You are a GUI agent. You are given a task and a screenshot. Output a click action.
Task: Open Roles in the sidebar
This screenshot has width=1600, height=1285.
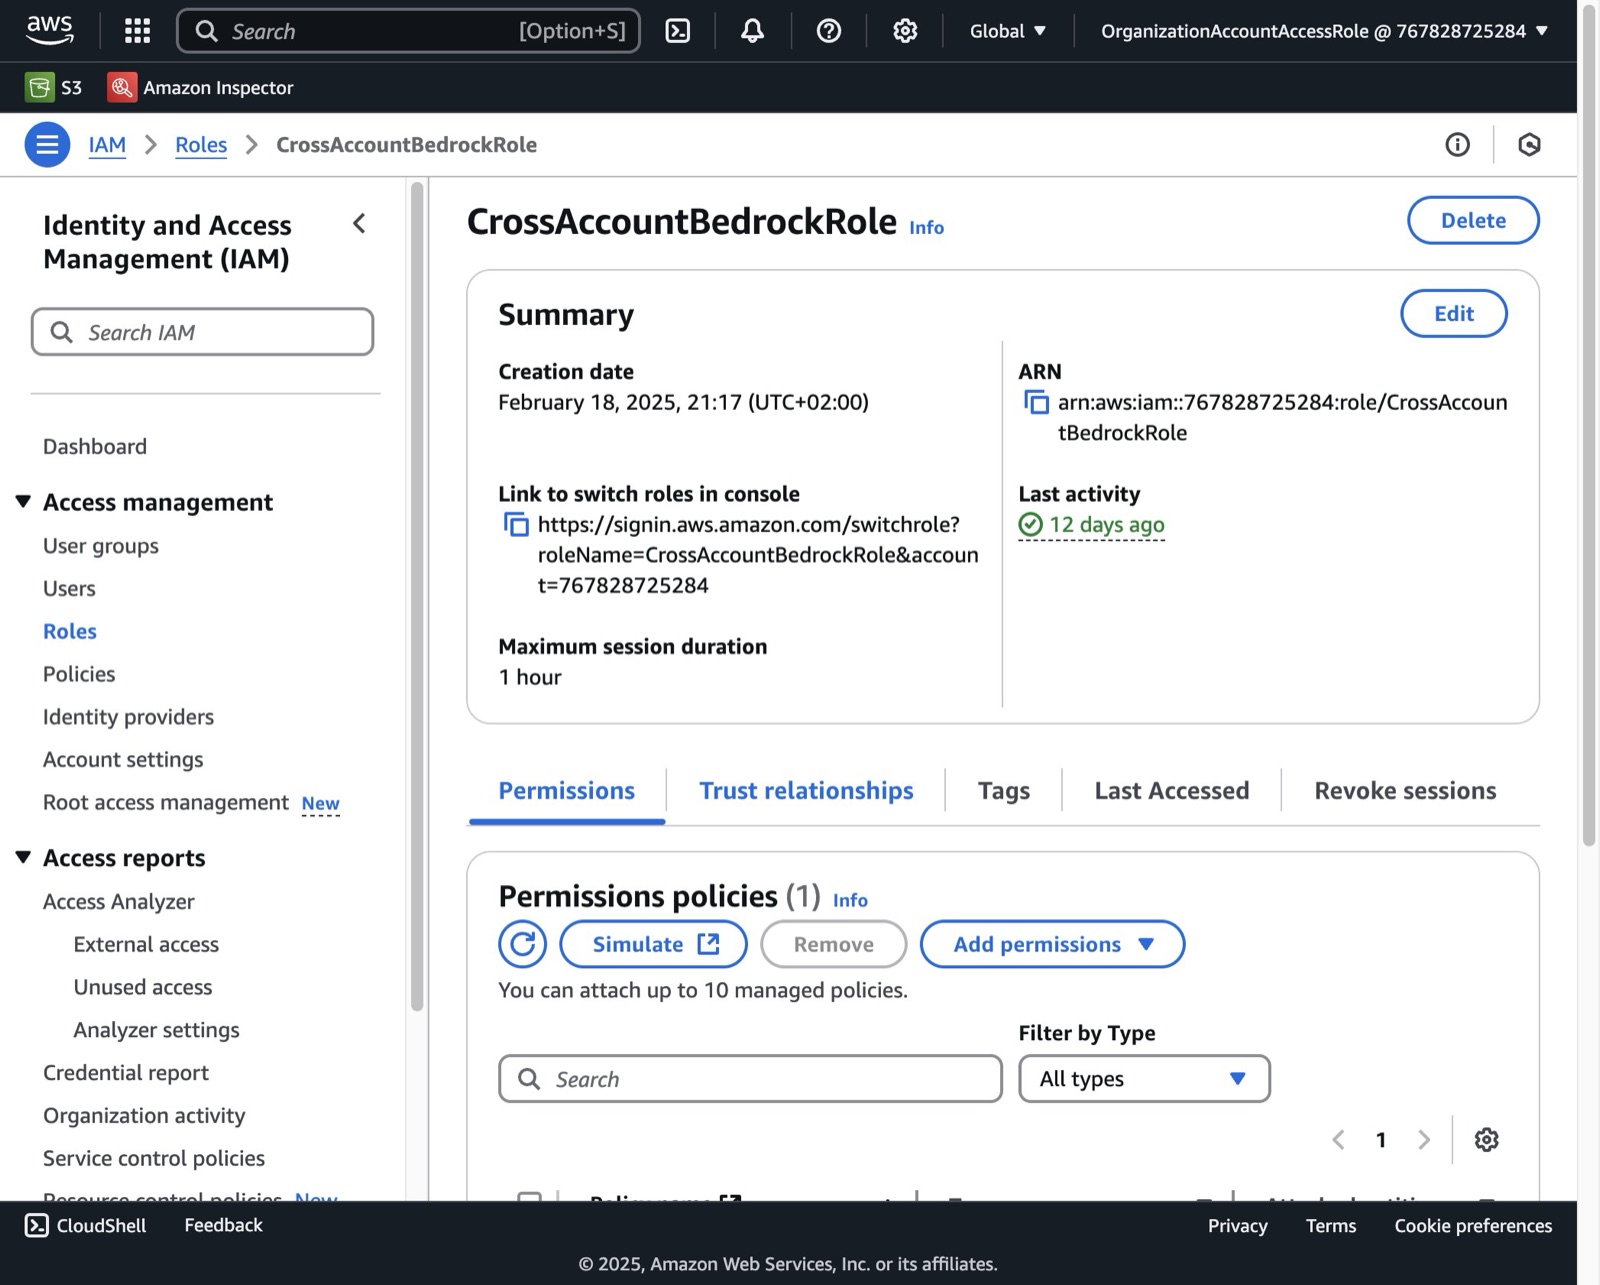click(x=70, y=632)
